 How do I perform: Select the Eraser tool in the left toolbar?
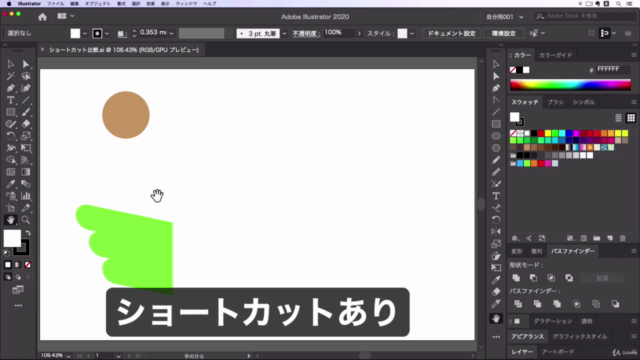click(26, 124)
